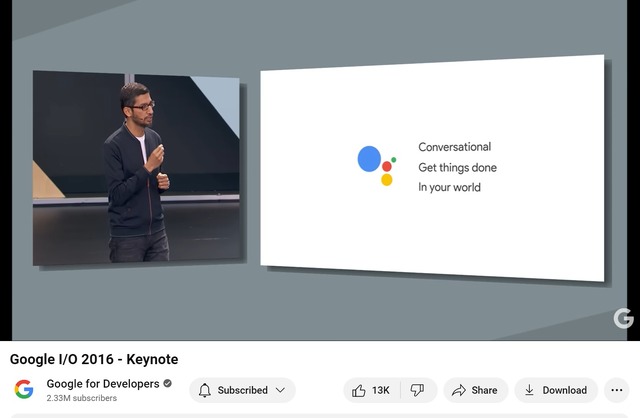Download the video
This screenshot has height=418, width=640.
click(556, 390)
